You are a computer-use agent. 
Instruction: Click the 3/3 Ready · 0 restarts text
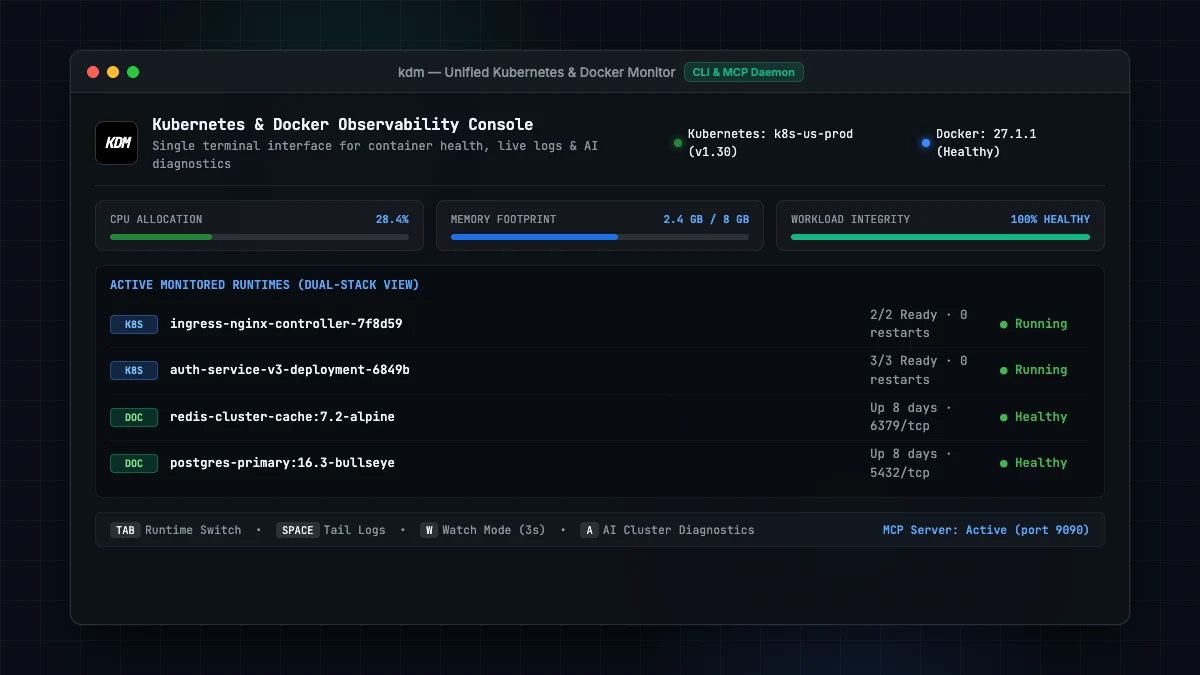click(919, 370)
